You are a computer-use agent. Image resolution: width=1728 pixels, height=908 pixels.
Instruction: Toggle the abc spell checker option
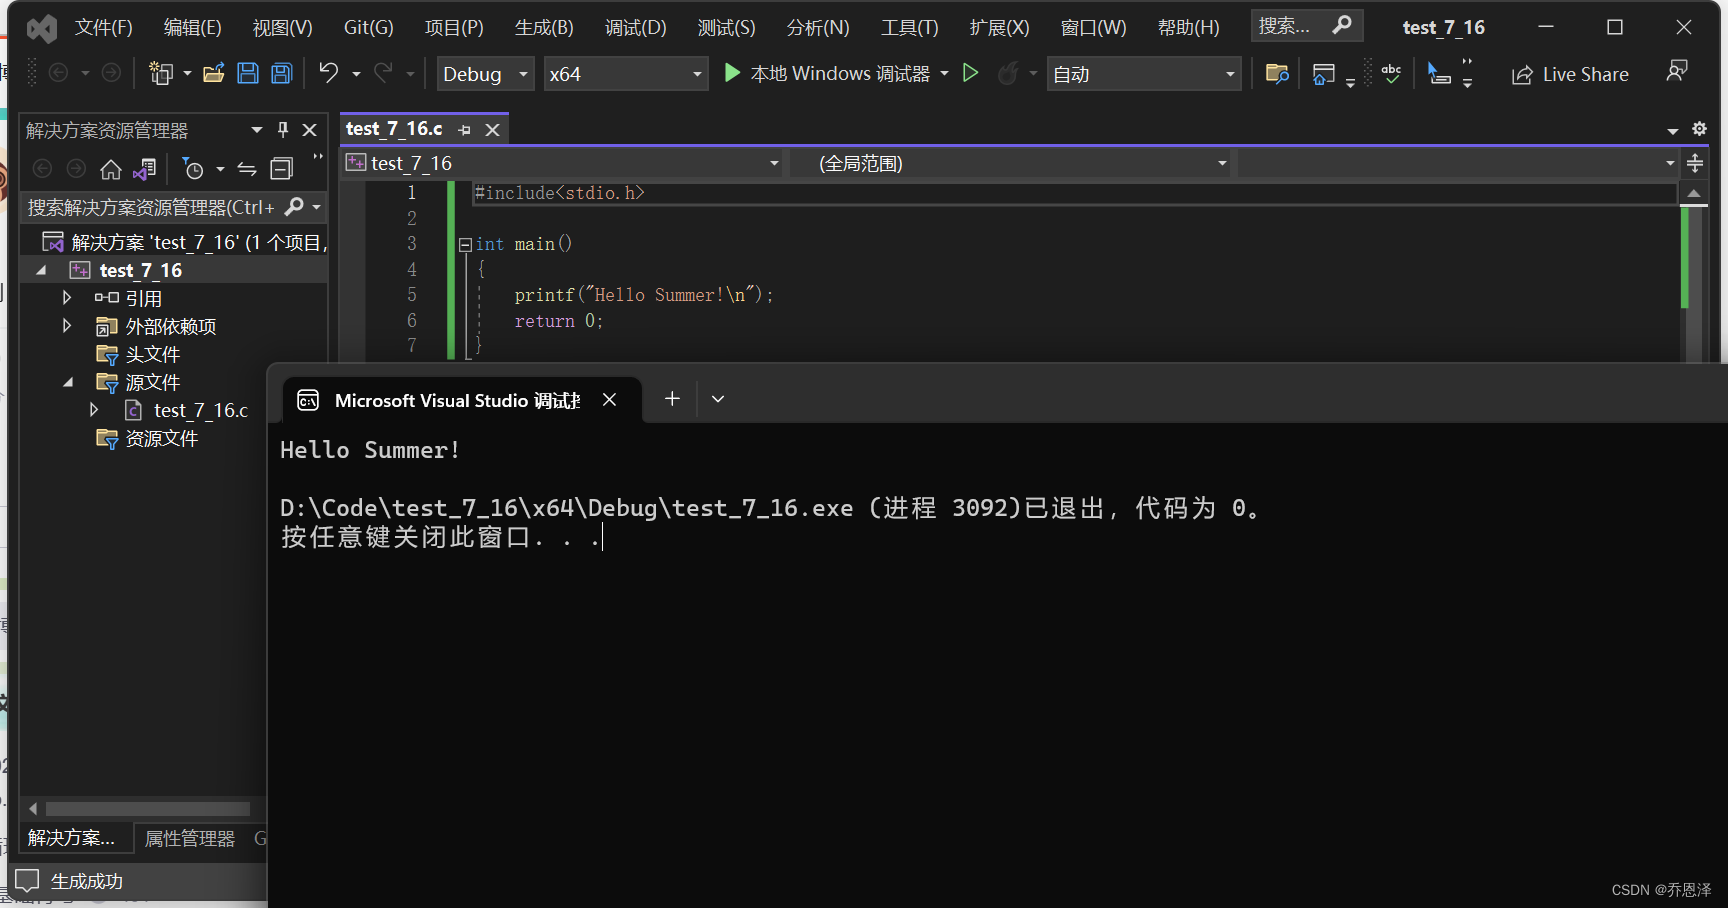click(x=1391, y=73)
